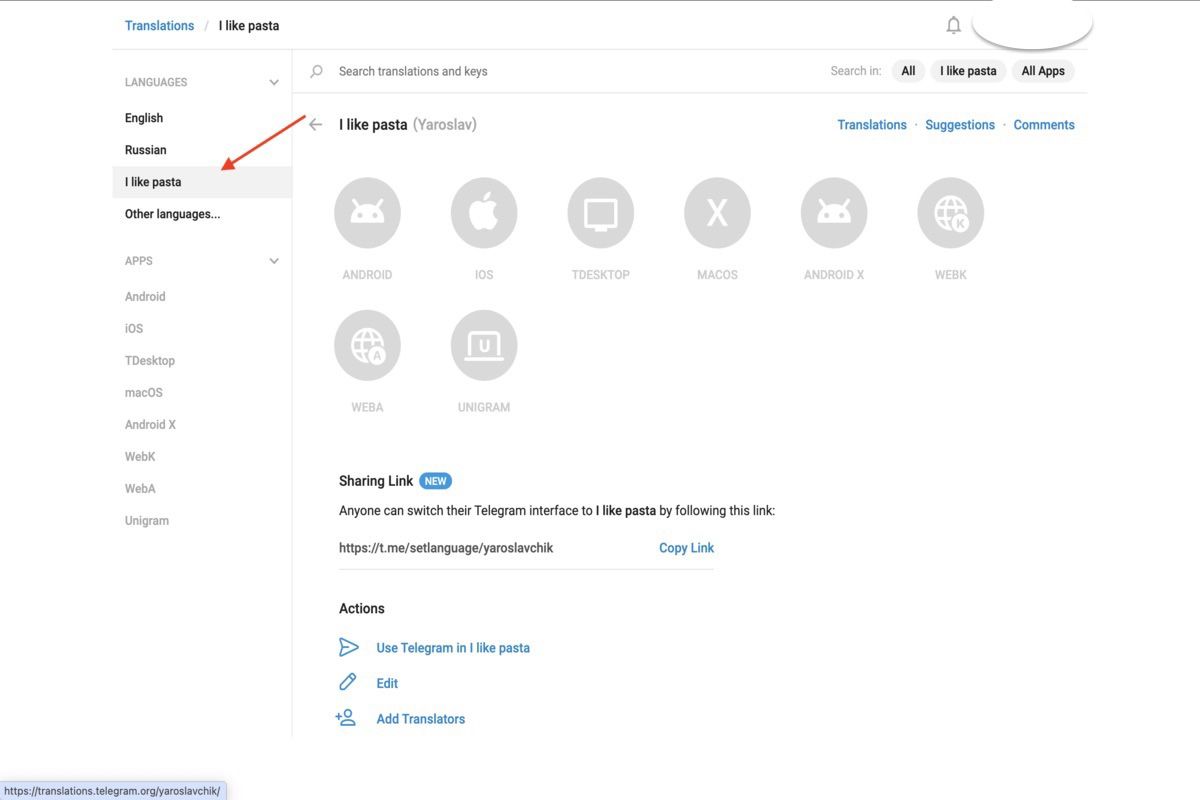
Task: Open the Android platform icon
Action: pos(367,213)
